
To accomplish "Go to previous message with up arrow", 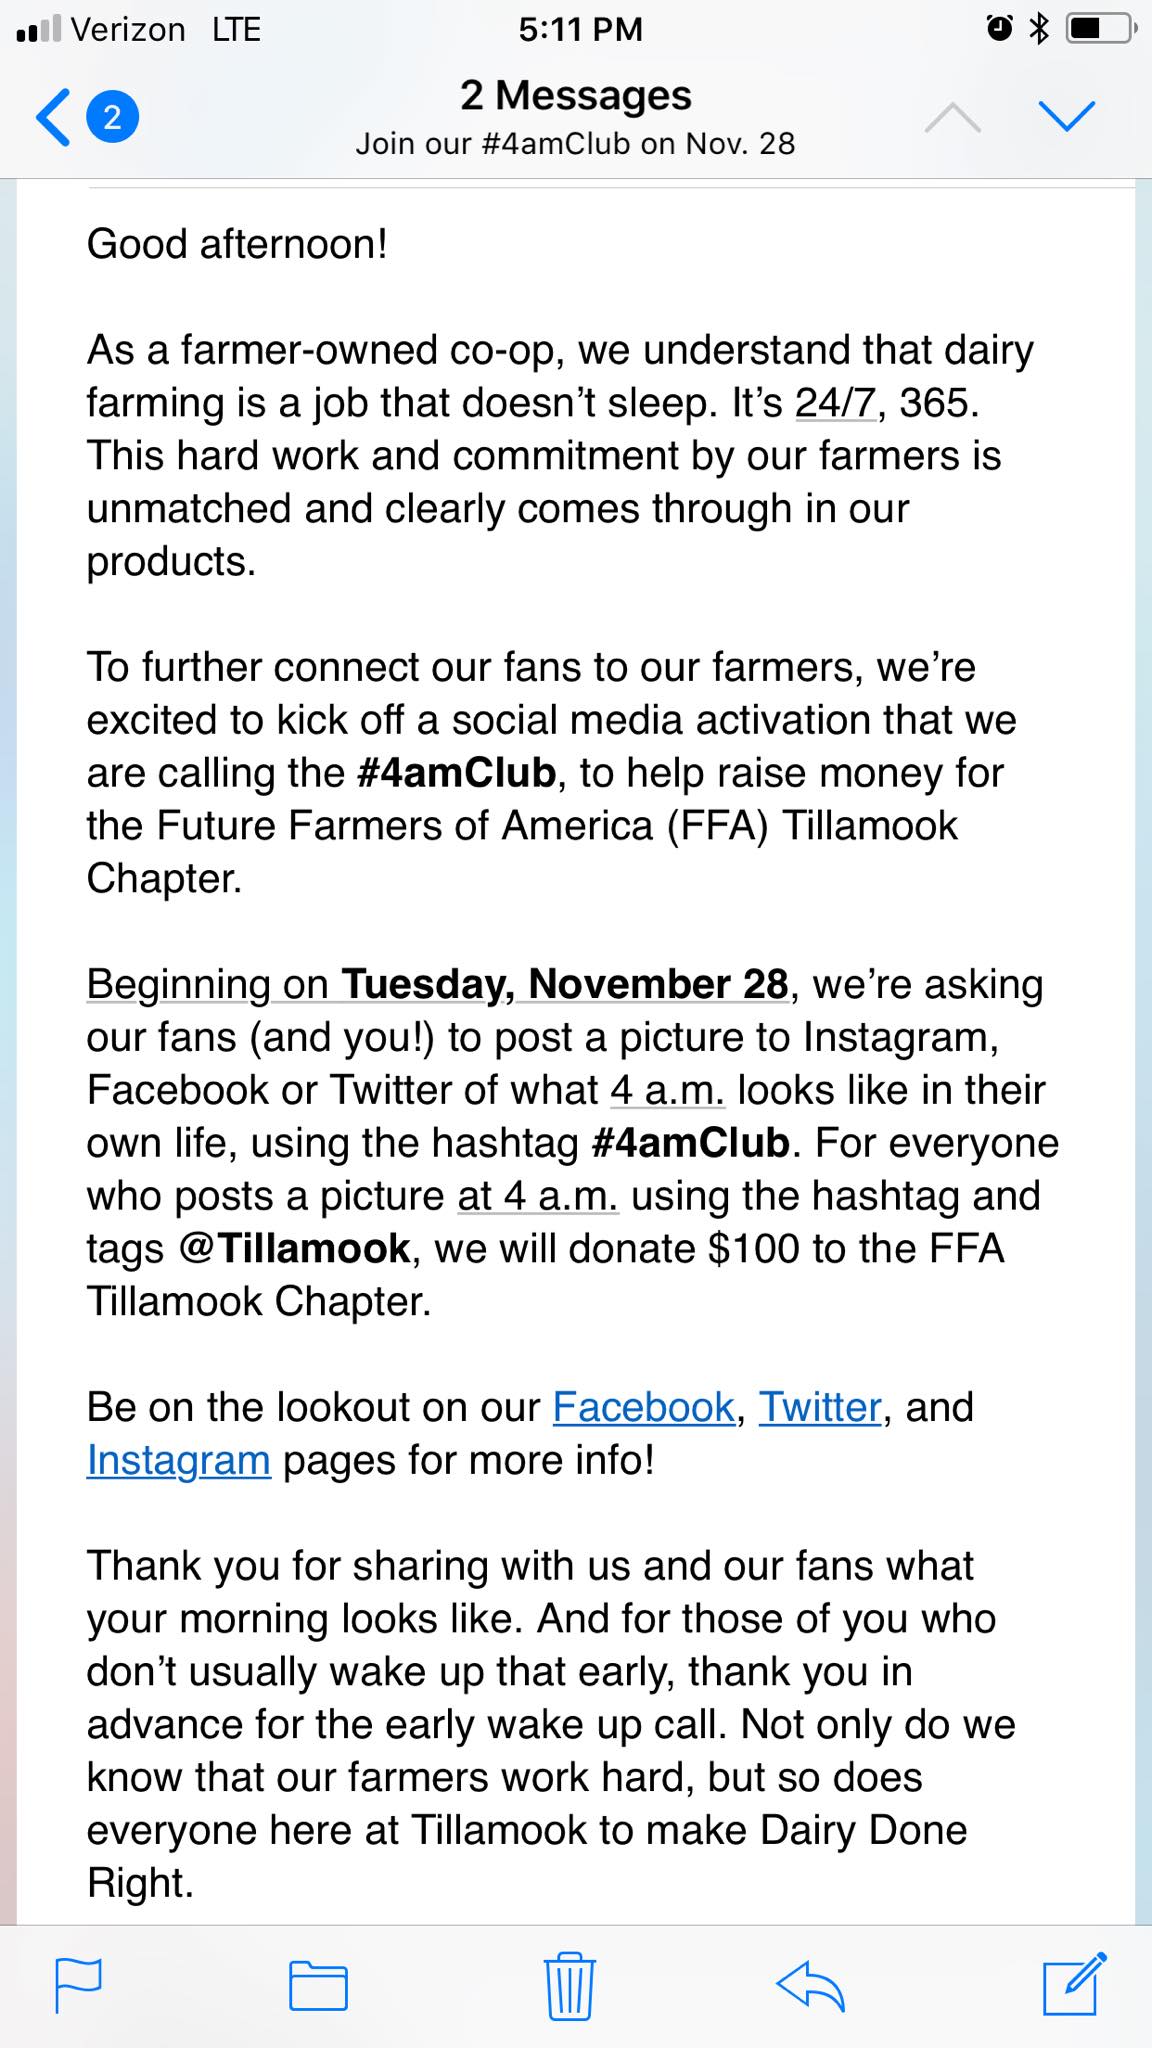I will tap(952, 117).
